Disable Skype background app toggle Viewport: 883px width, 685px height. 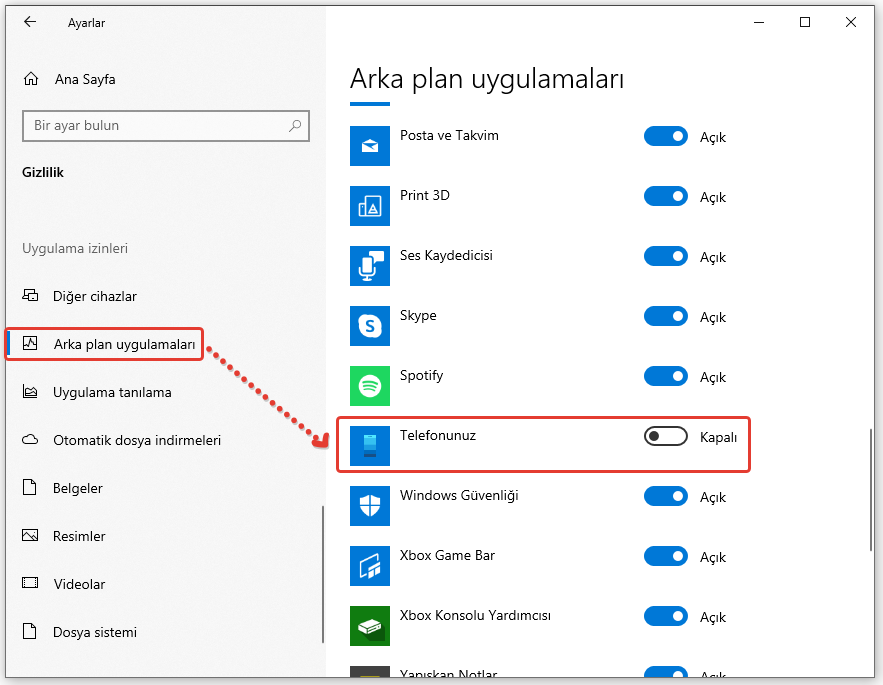click(x=665, y=316)
